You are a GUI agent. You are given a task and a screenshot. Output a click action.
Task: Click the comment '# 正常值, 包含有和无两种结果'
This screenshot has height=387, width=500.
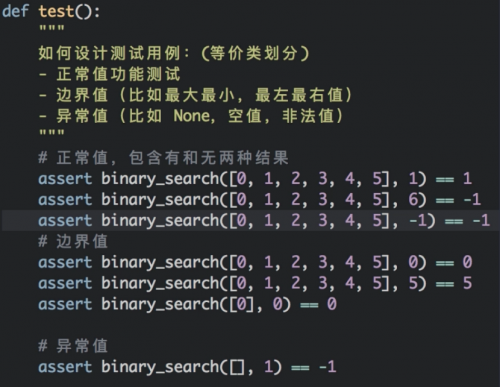point(163,158)
